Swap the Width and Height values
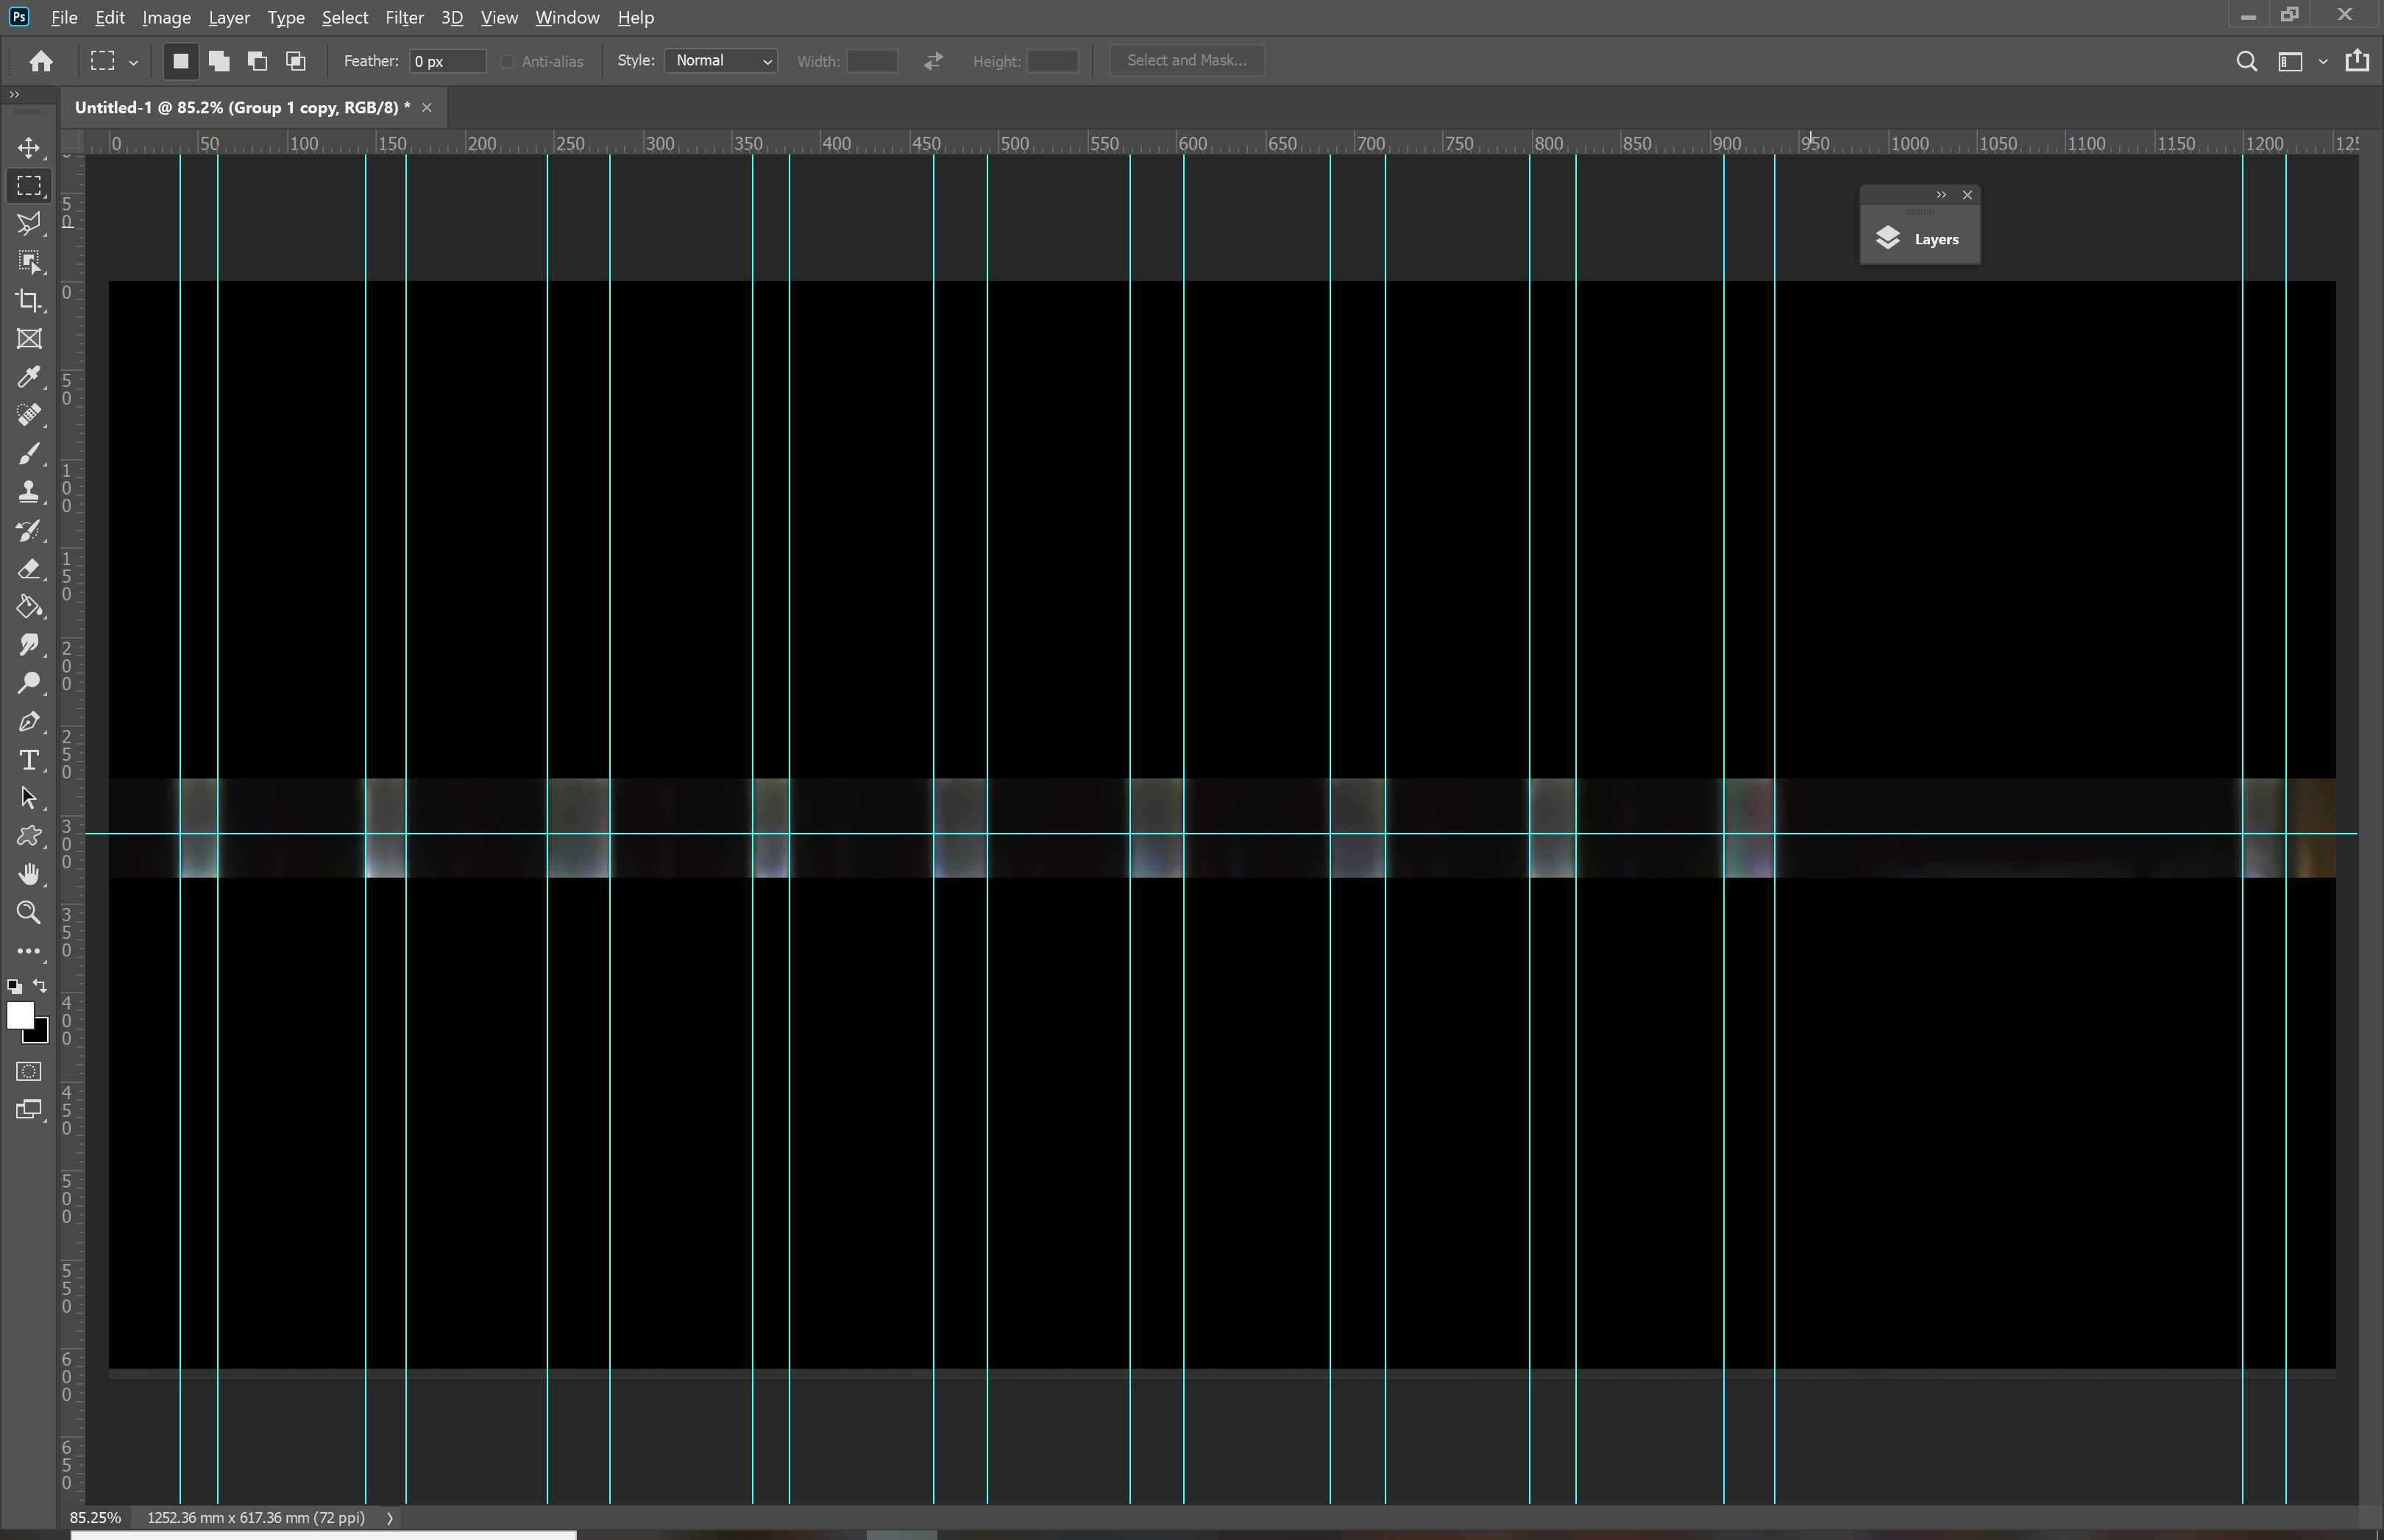2384x1540 pixels. pyautogui.click(x=933, y=61)
